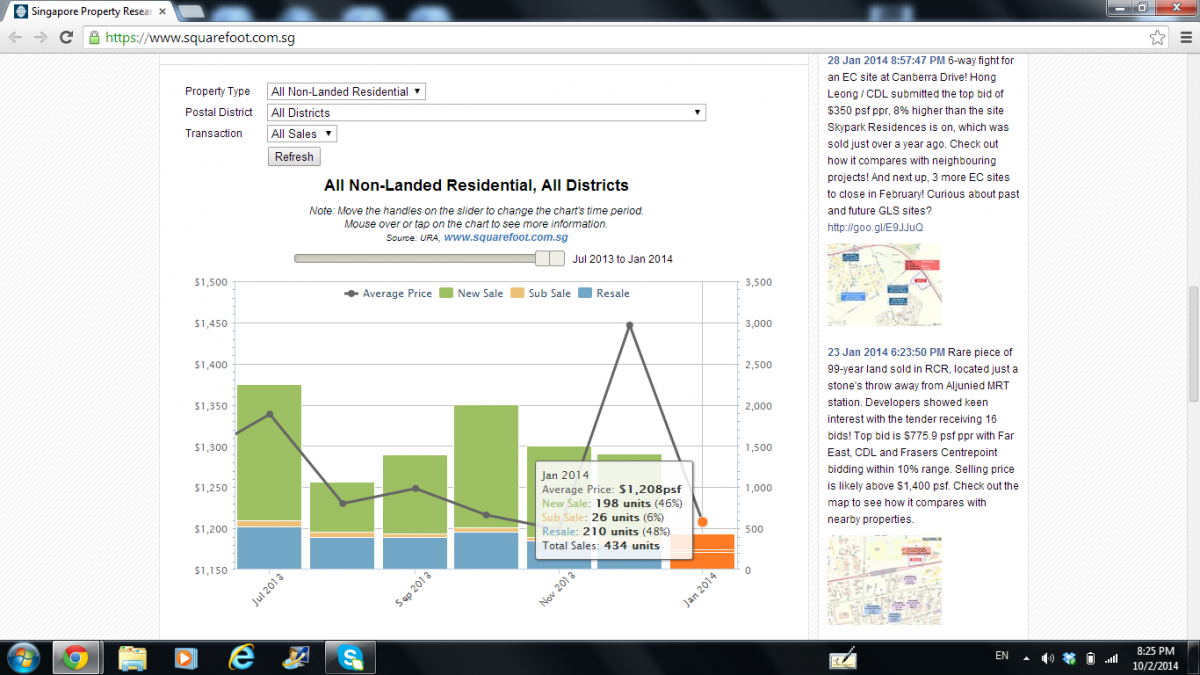Open the Postal District dropdown
Image resolution: width=1200 pixels, height=675 pixels.
click(486, 112)
